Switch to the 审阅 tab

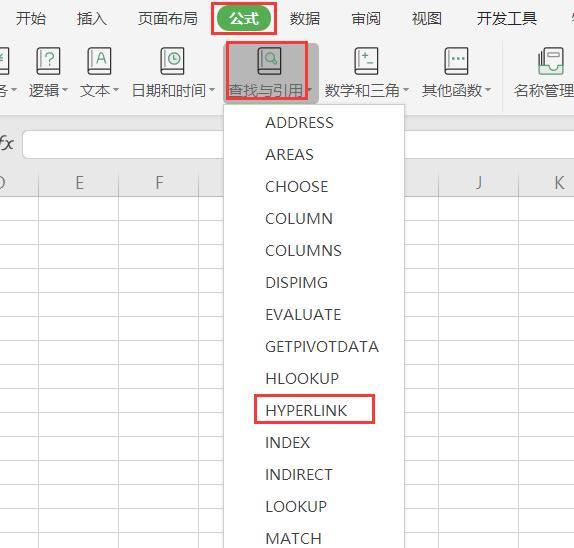(x=366, y=18)
